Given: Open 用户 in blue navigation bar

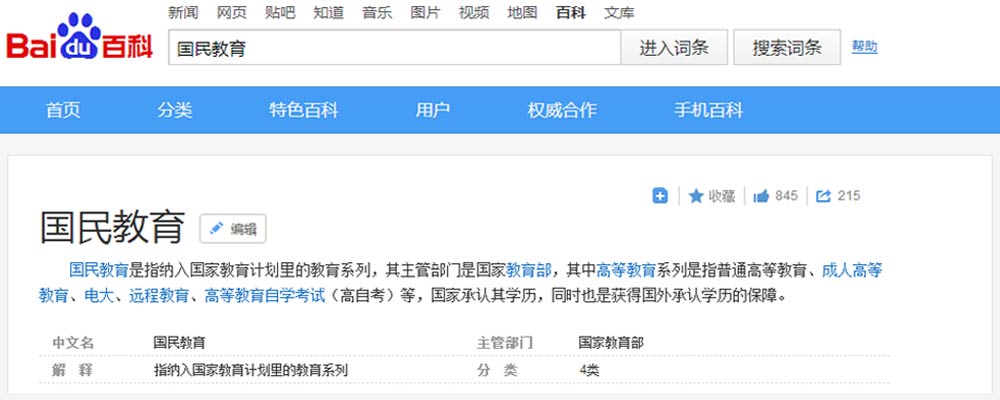Looking at the screenshot, I should click(x=433, y=110).
